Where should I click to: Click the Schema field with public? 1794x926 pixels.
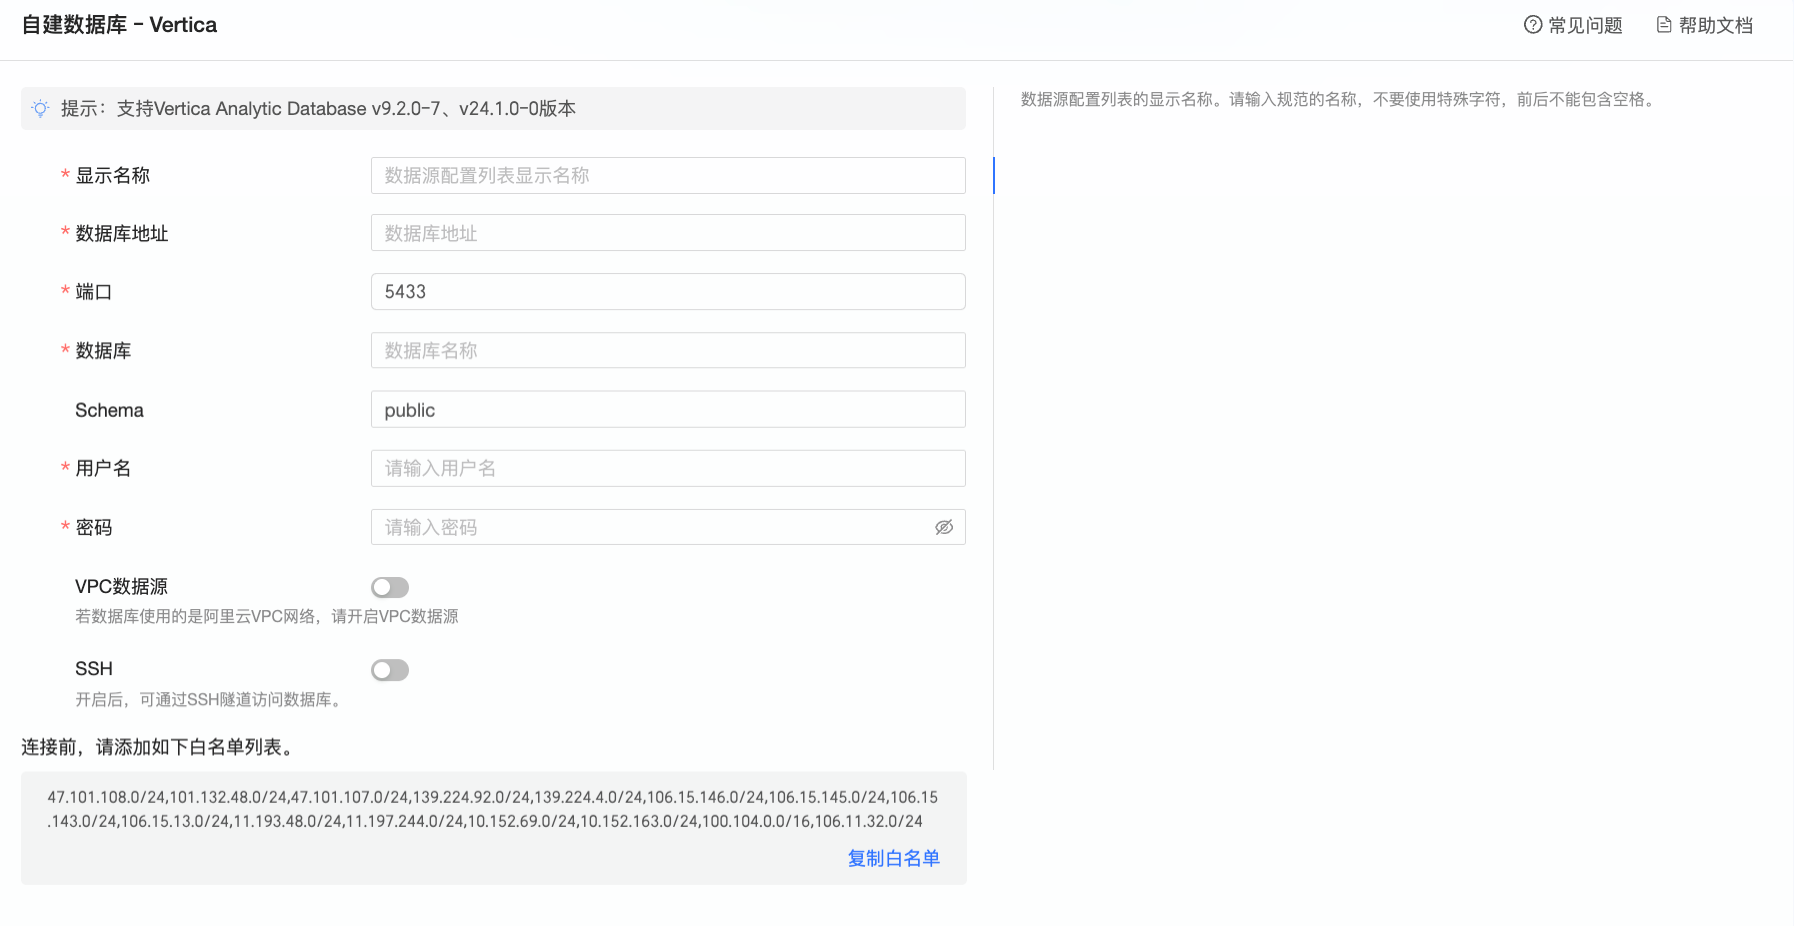tap(668, 409)
